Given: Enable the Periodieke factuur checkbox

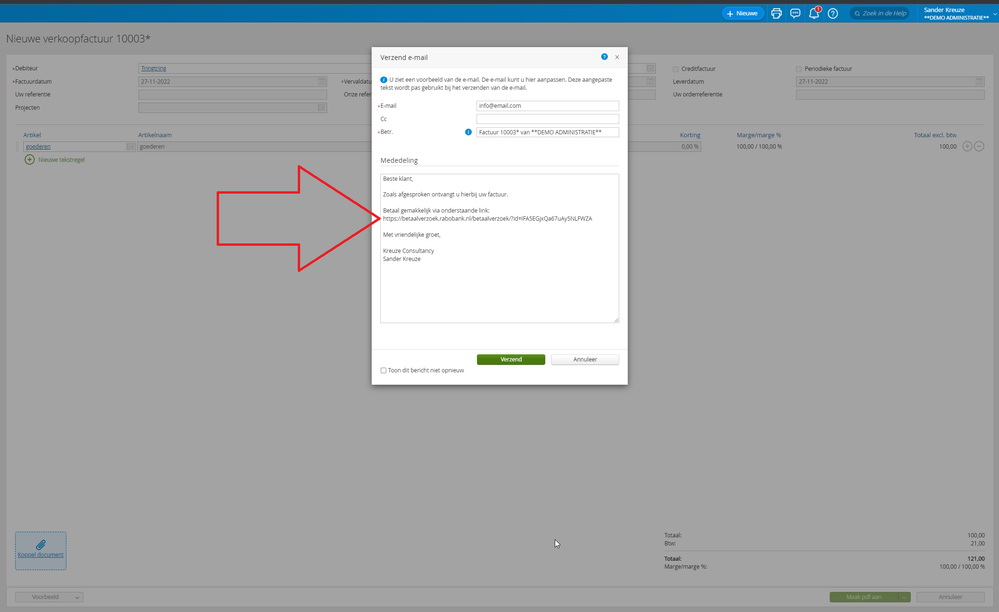Looking at the screenshot, I should (x=799, y=69).
